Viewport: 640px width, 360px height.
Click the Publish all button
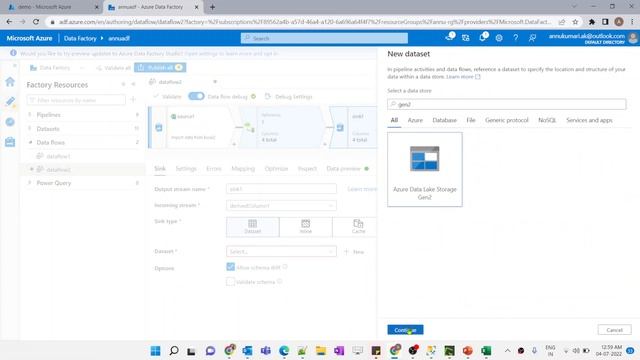tap(160, 67)
